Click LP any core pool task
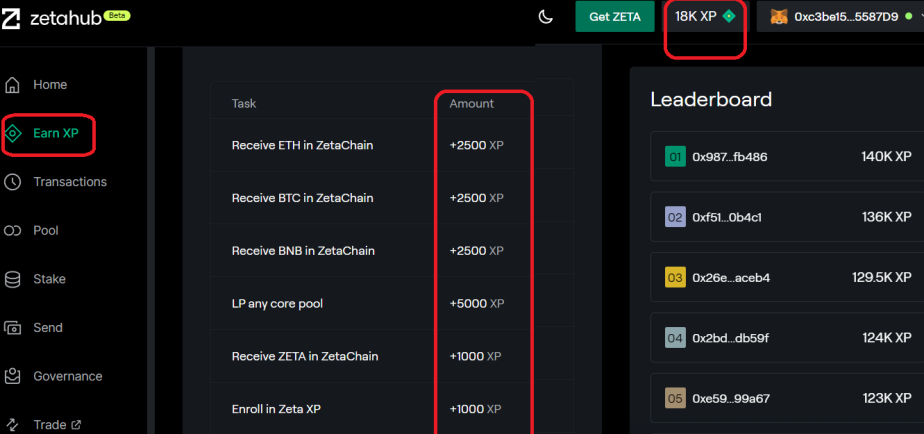The image size is (924, 434). pos(277,304)
